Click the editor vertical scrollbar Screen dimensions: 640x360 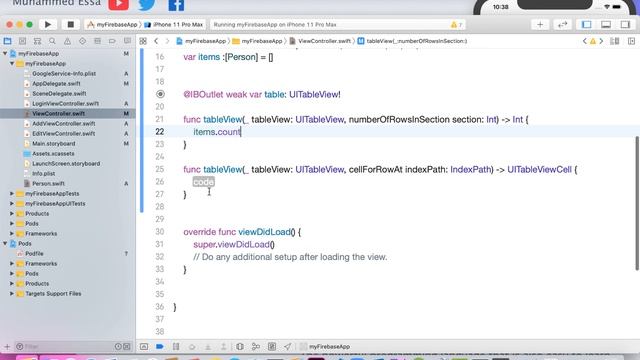click(x=637, y=203)
